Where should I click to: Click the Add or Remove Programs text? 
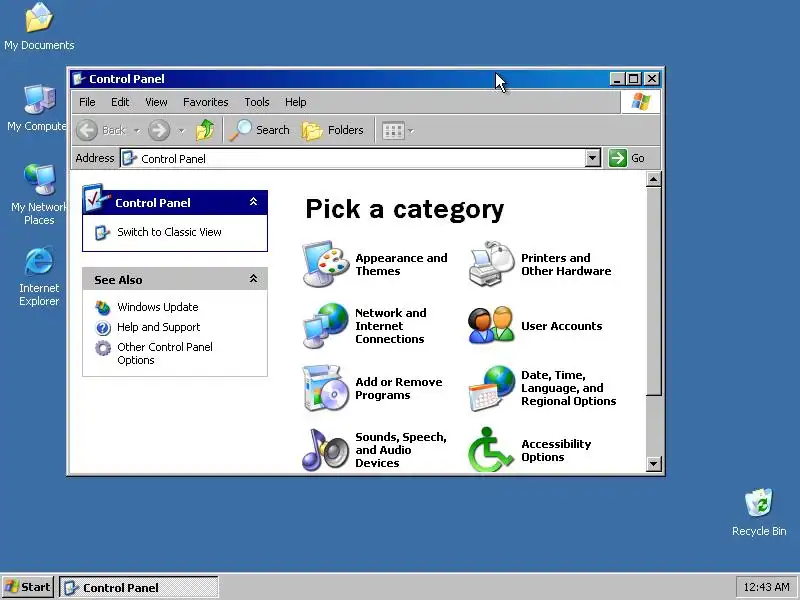point(398,388)
